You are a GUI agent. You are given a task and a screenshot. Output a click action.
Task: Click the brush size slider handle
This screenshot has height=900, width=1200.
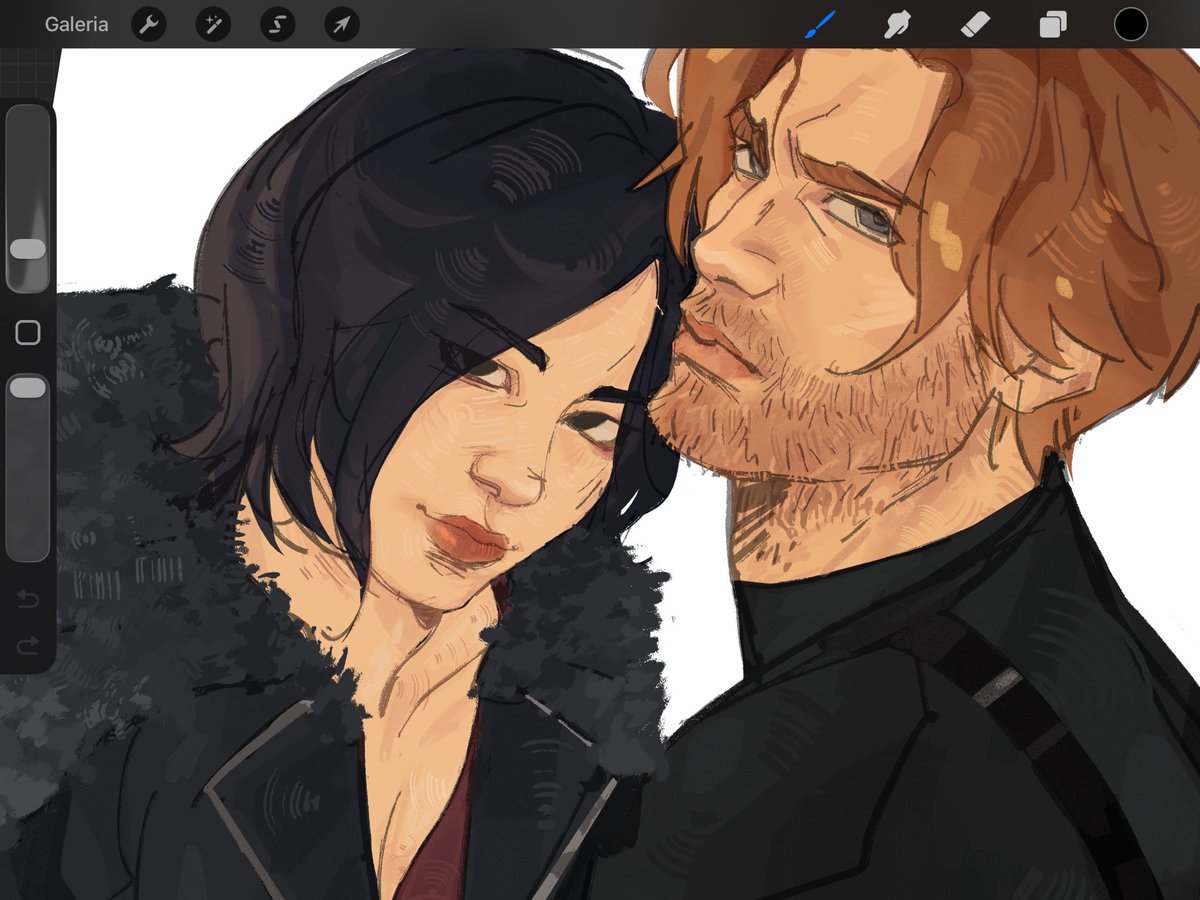28,249
